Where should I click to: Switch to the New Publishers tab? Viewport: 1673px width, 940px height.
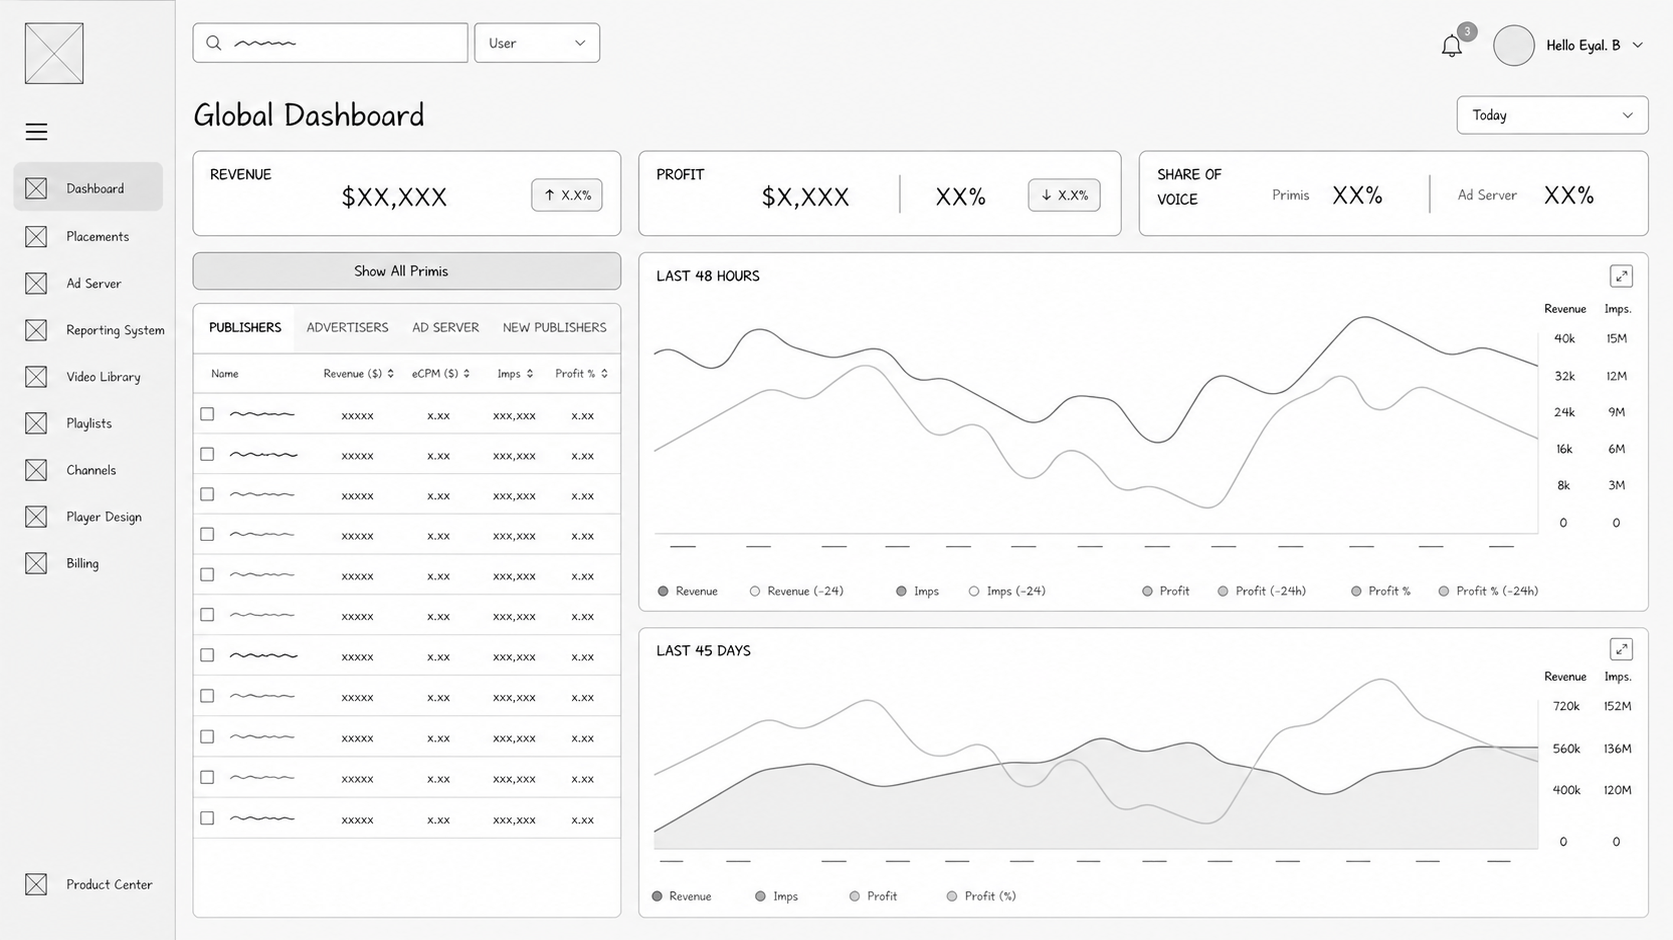point(554,328)
